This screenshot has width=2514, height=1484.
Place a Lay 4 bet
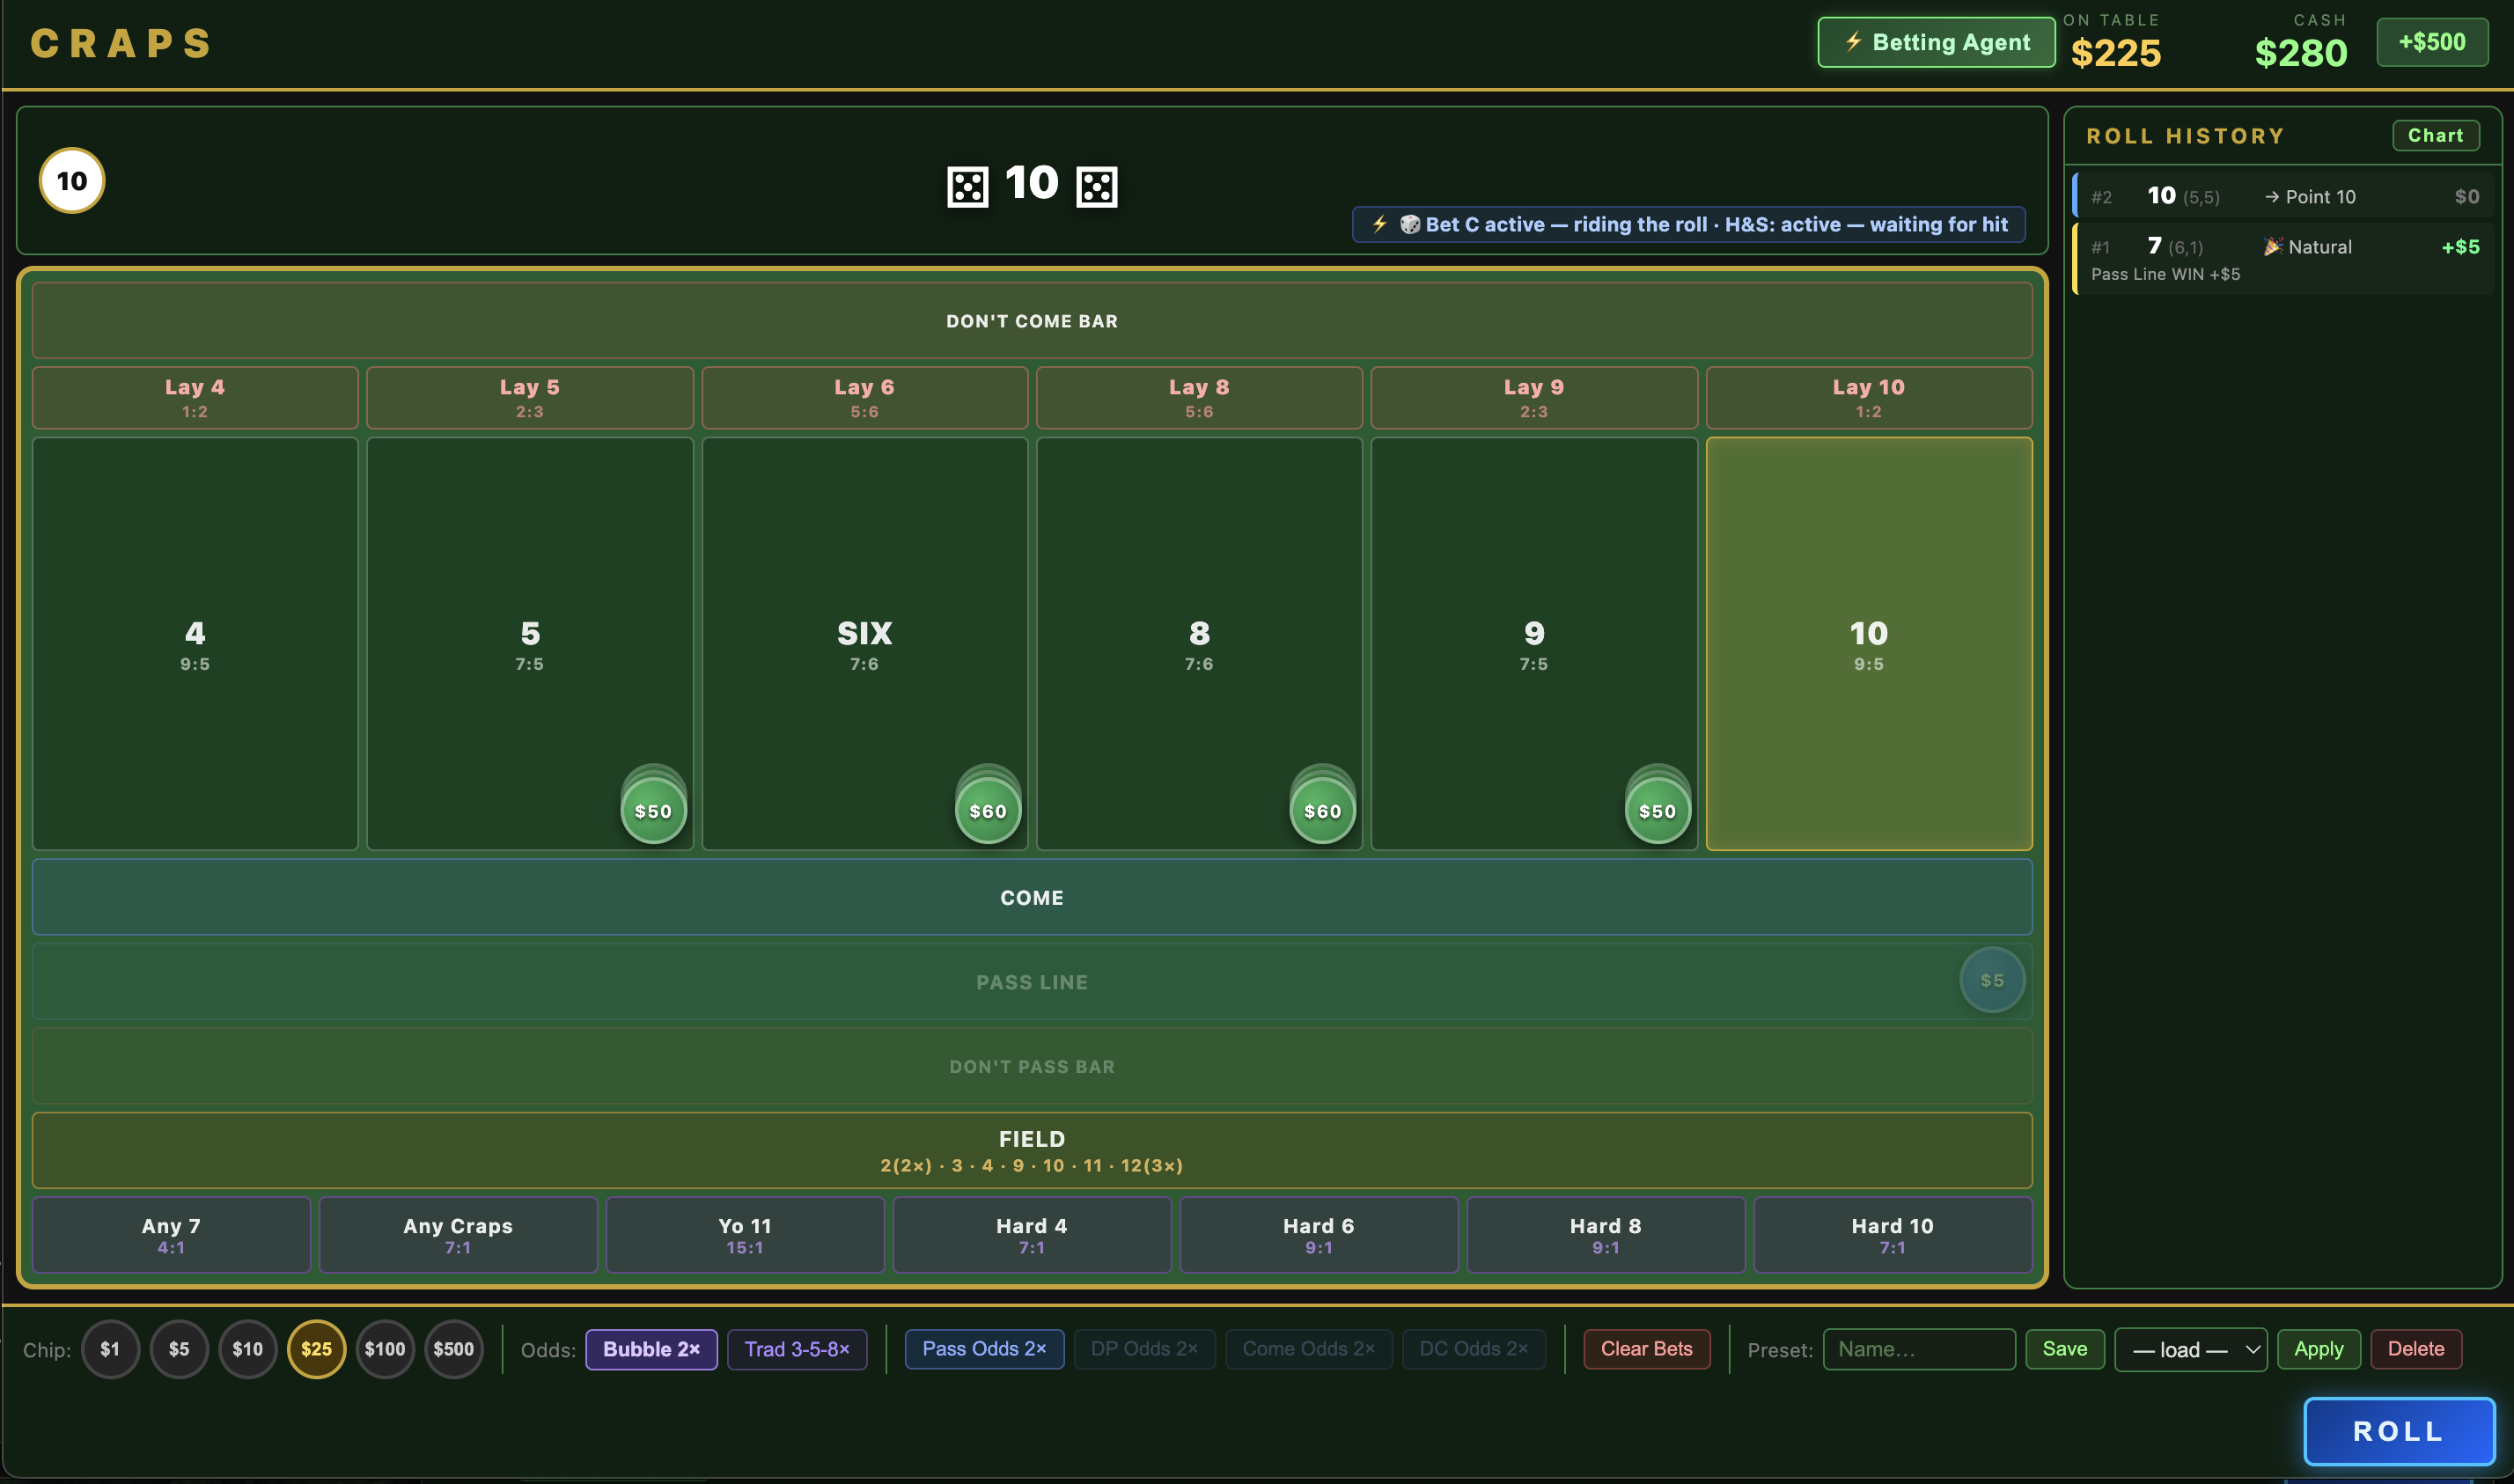[195, 398]
